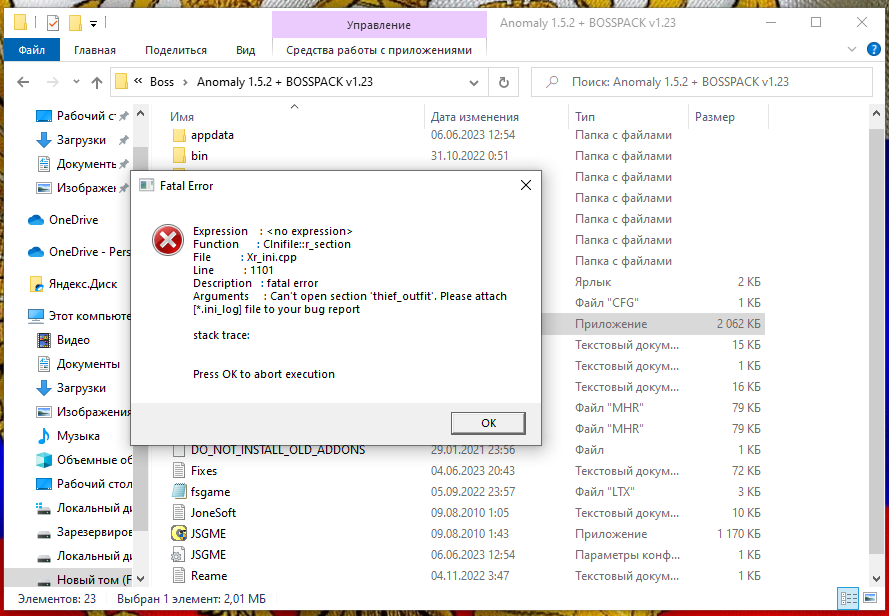The width and height of the screenshot is (889, 616).
Task: Open Новый том drive in sidebar
Action: coord(83,579)
